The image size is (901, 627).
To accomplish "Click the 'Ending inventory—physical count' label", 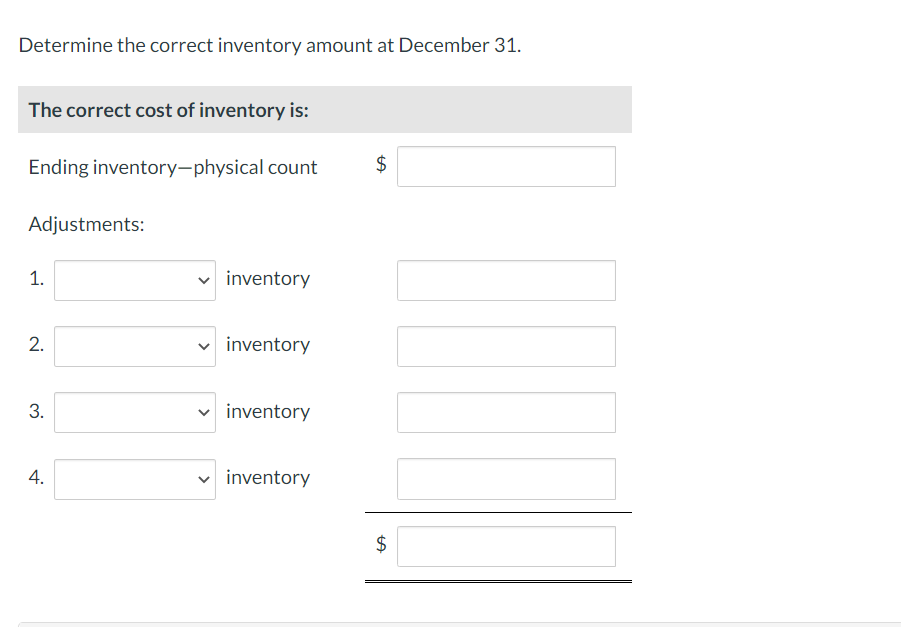I will [x=173, y=167].
